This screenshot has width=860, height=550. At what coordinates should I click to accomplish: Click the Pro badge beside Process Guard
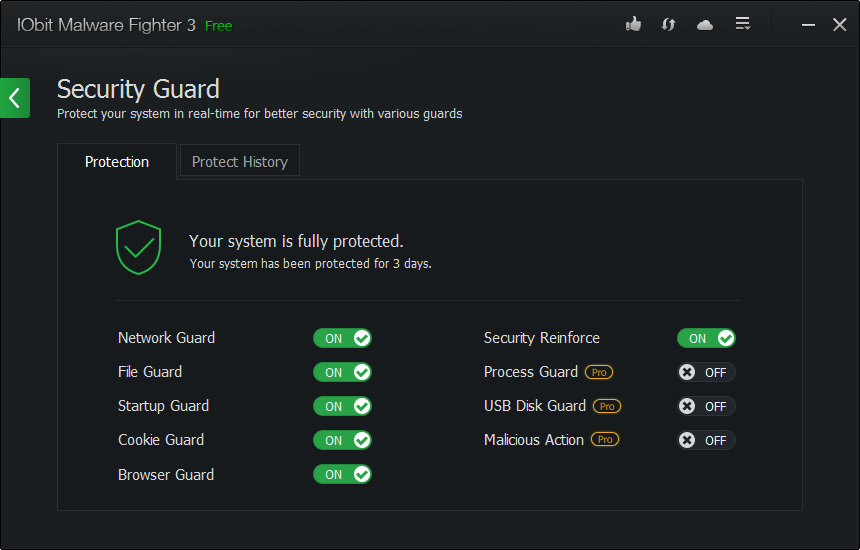[599, 372]
